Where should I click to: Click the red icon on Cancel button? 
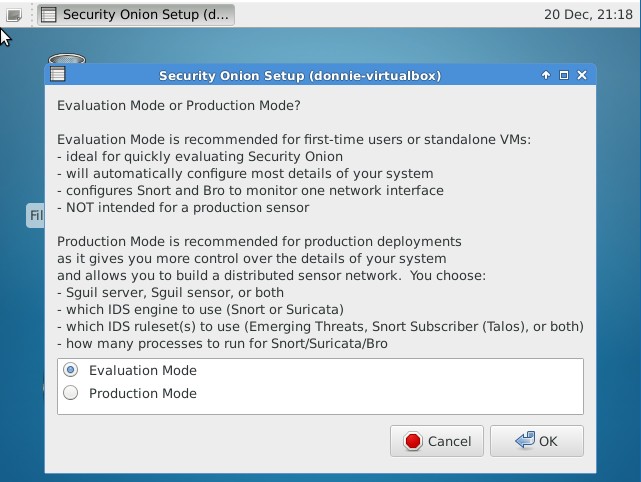point(413,441)
